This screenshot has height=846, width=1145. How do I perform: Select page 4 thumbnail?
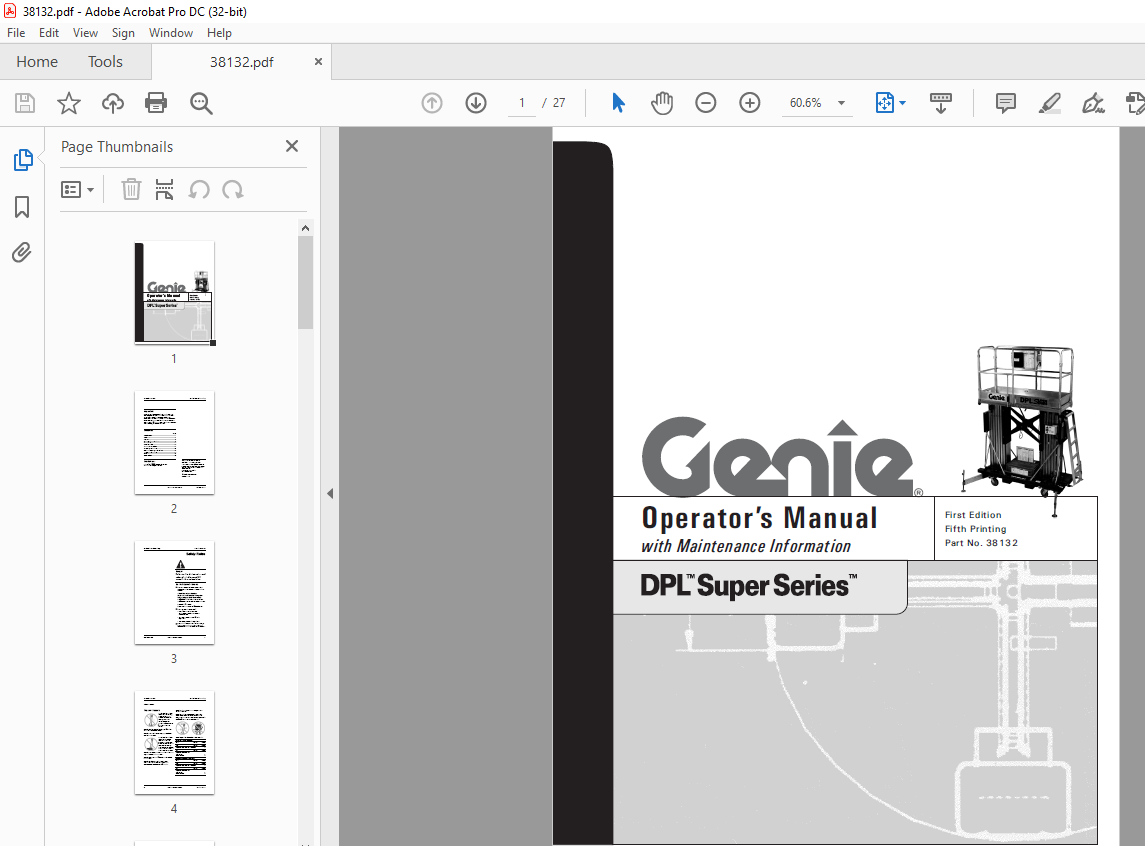point(175,743)
